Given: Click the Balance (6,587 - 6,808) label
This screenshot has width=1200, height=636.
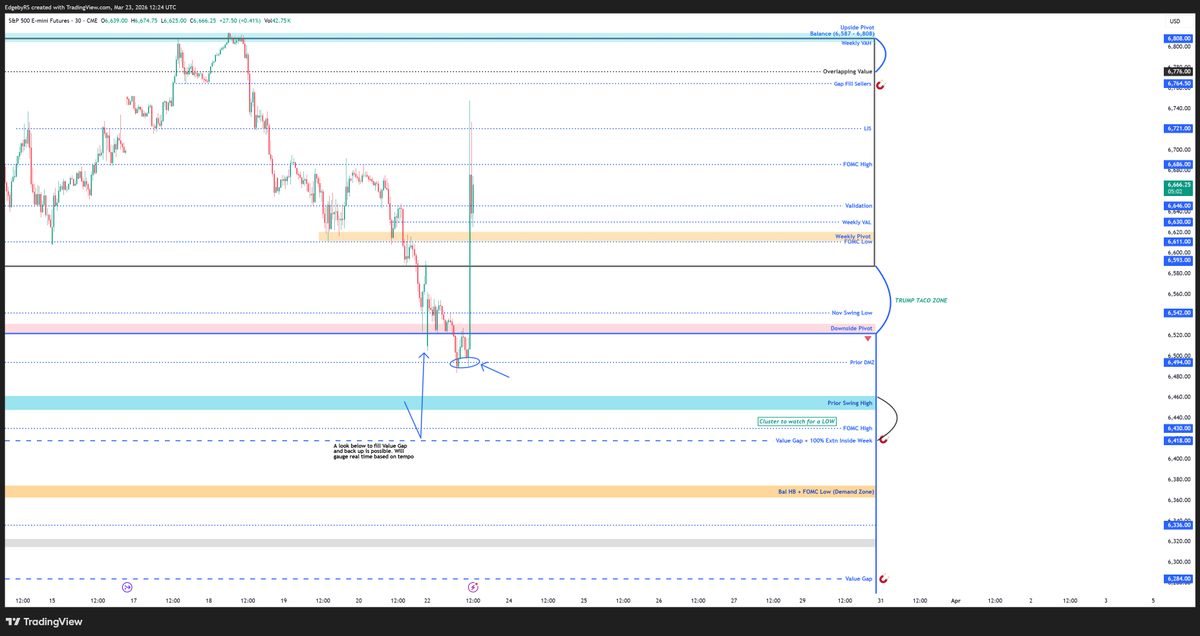Looking at the screenshot, I should [841, 33].
